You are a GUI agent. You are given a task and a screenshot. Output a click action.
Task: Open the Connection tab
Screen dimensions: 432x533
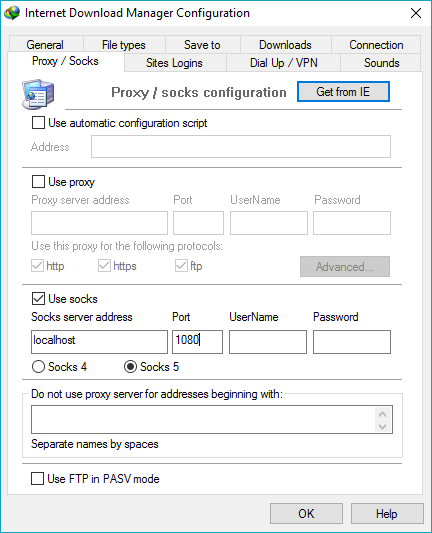[x=376, y=45]
